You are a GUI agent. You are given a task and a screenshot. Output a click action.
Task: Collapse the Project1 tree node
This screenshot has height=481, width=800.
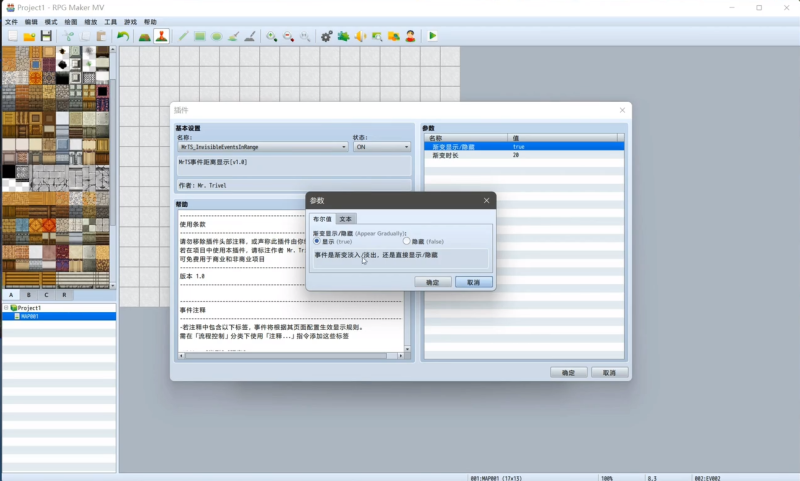pyautogui.click(x=6, y=308)
